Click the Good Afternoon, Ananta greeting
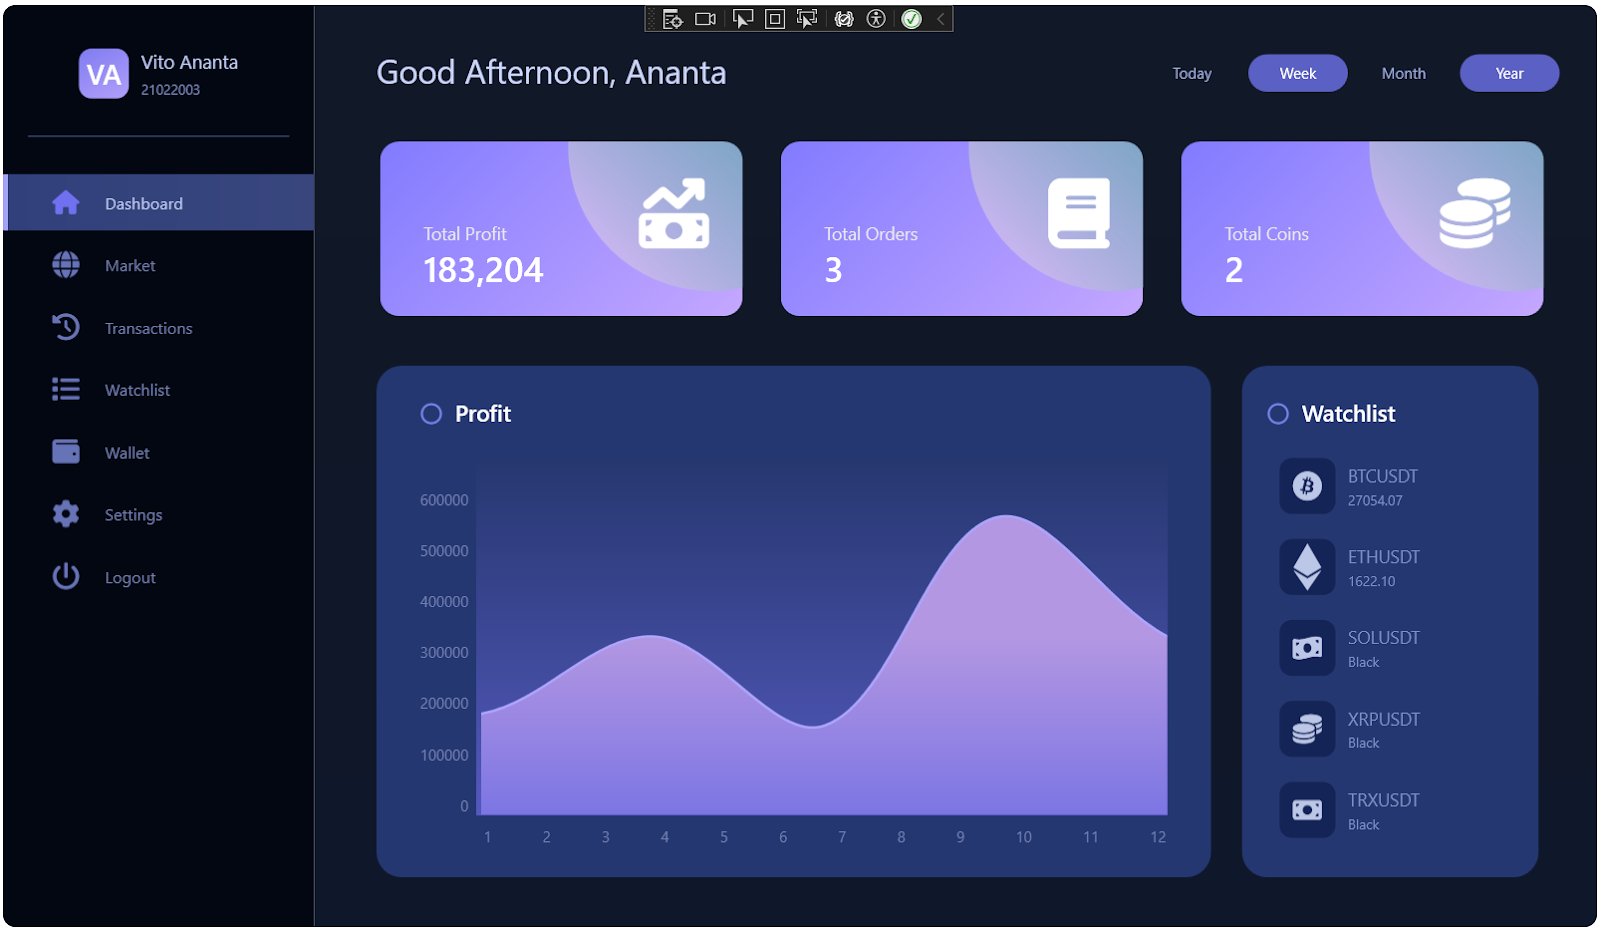Screen dimensions: 1600x929 [x=551, y=73]
